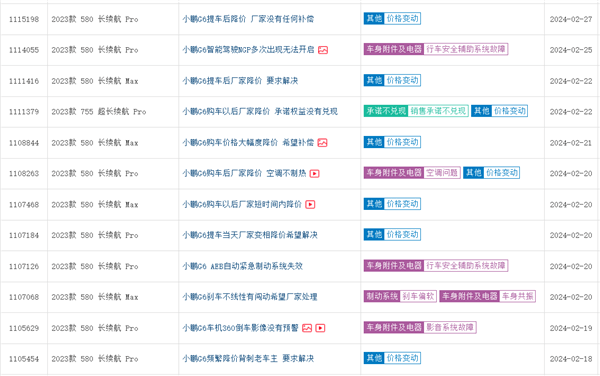This screenshot has height=376, width=600.
Task: Click 行车安全辅助系统故障 tag in row 1114055
Action: pyautogui.click(x=466, y=49)
